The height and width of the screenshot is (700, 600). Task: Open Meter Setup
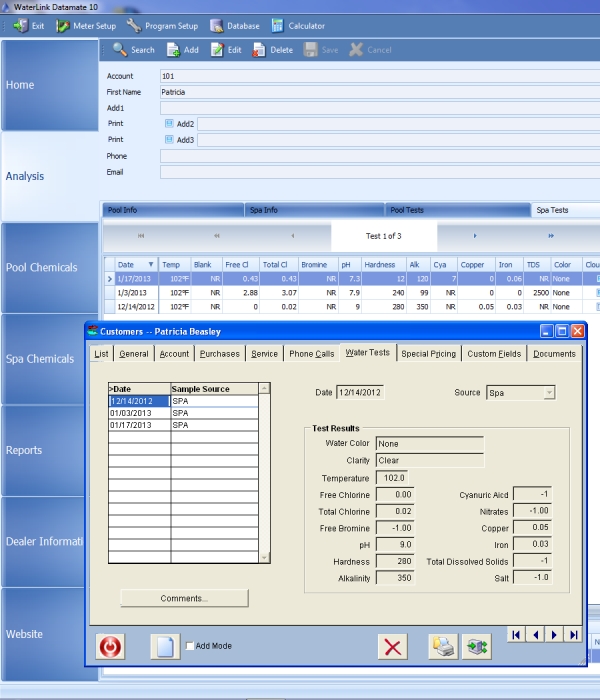[86, 26]
